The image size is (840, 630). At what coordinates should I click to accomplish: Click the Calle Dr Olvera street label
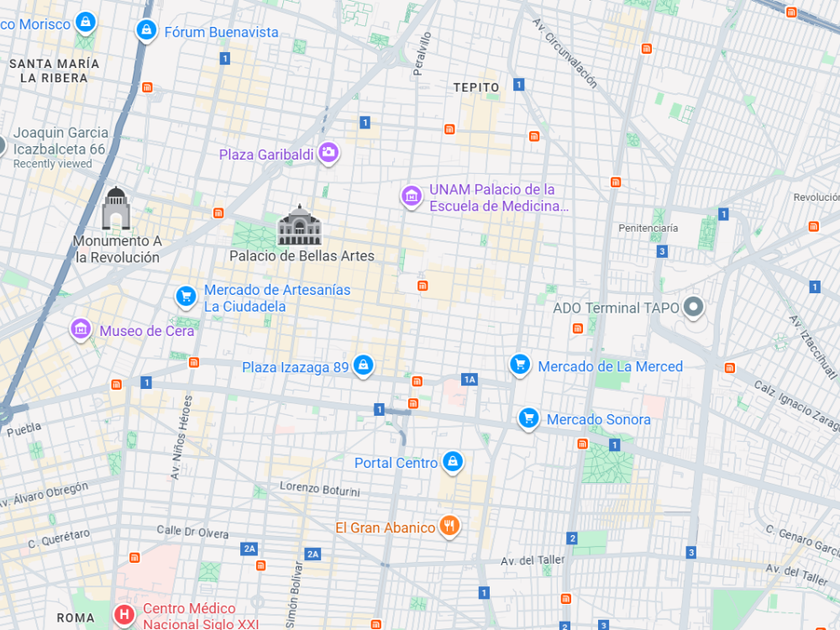click(x=192, y=531)
